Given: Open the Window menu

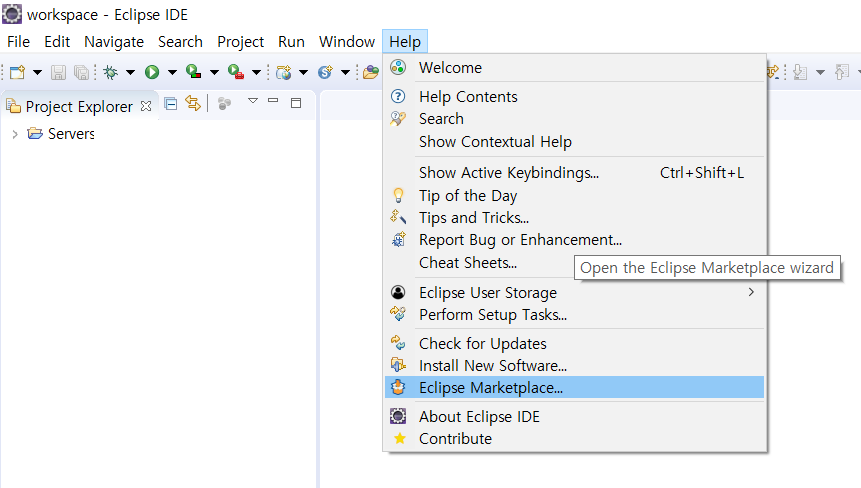Looking at the screenshot, I should point(346,42).
